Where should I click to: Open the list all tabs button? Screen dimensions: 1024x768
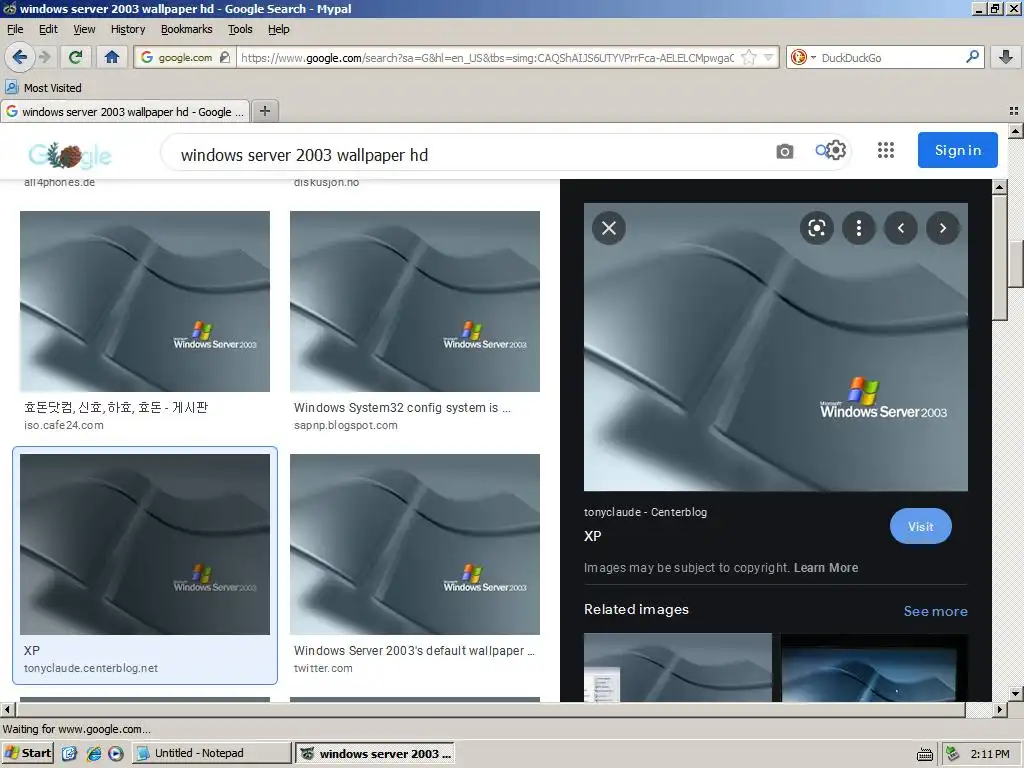[1014, 112]
